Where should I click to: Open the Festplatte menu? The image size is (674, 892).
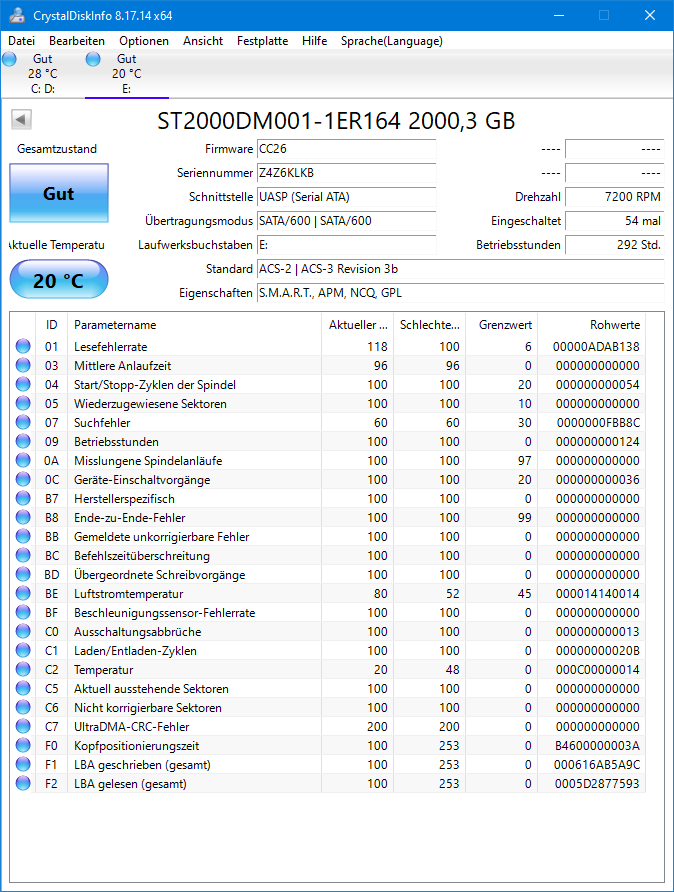(263, 41)
